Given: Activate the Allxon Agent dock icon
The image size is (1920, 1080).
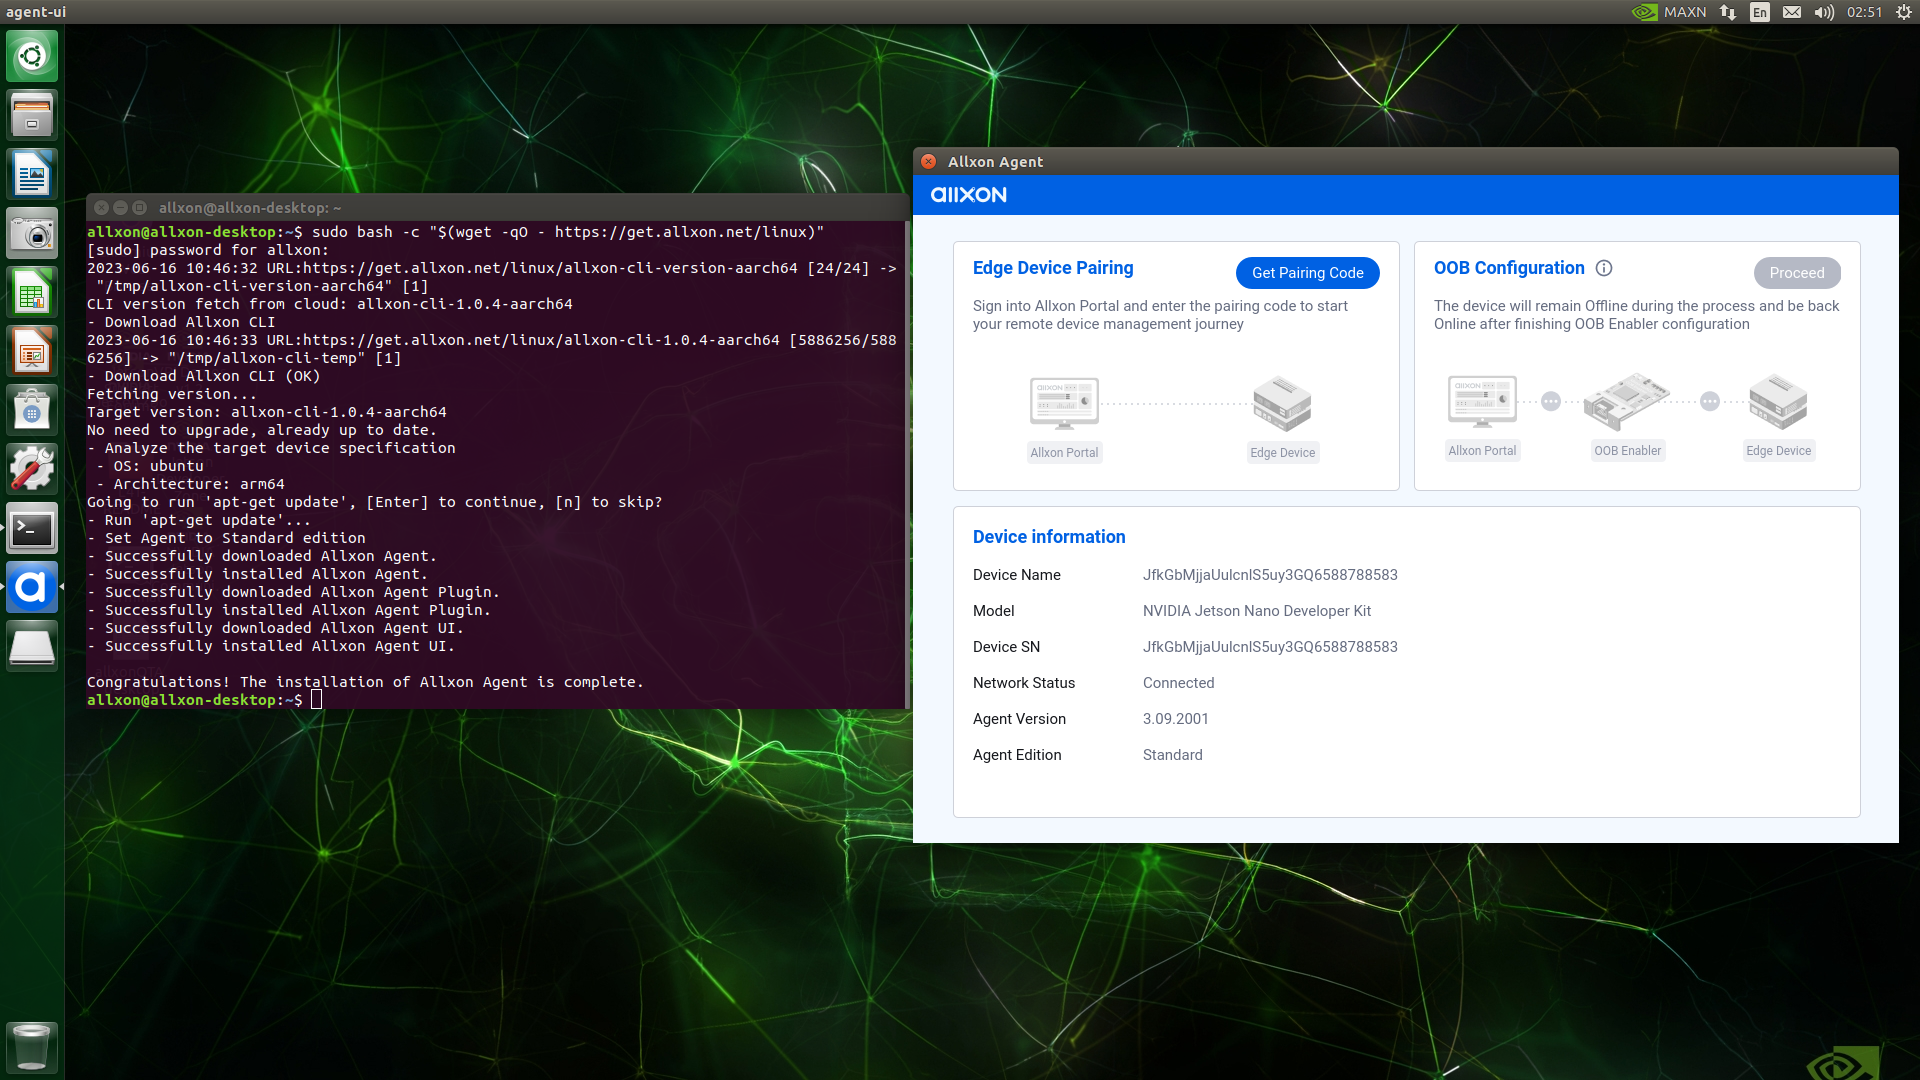Looking at the screenshot, I should pyautogui.click(x=32, y=587).
